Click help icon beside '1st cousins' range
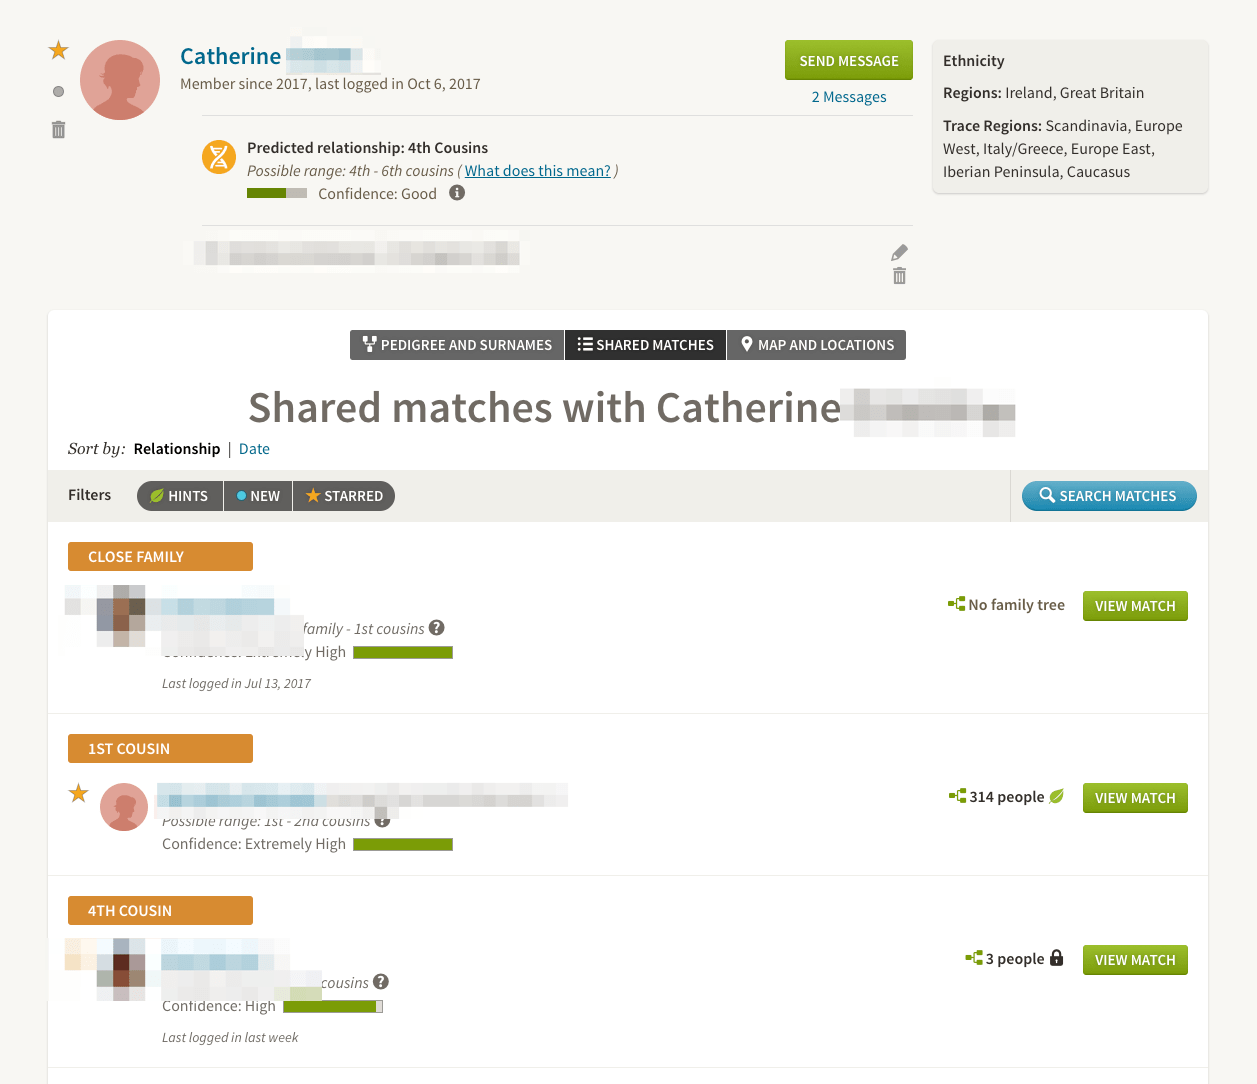Viewport: 1257px width, 1084px height. (x=437, y=628)
